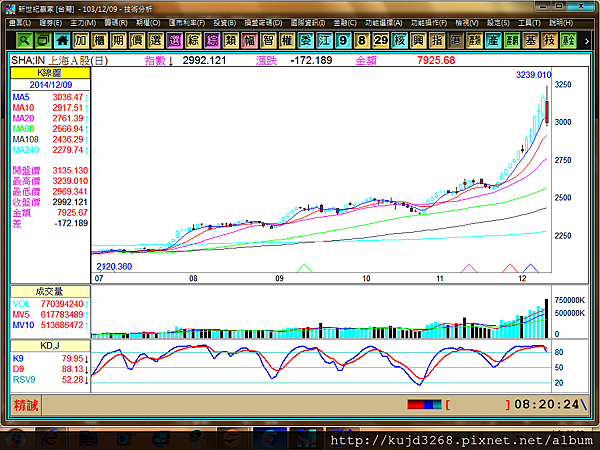Click the cyan 江 toolbar button
600x450 pixels.
pos(324,40)
